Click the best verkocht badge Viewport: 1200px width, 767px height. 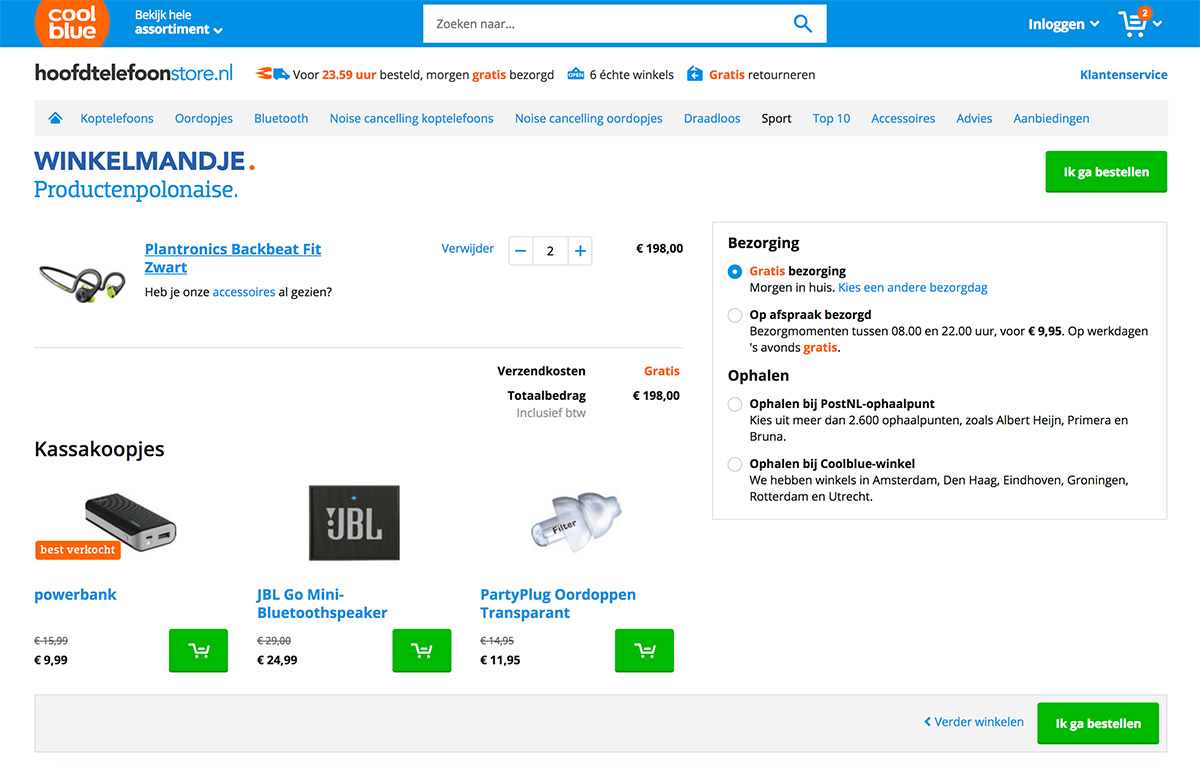pos(78,550)
